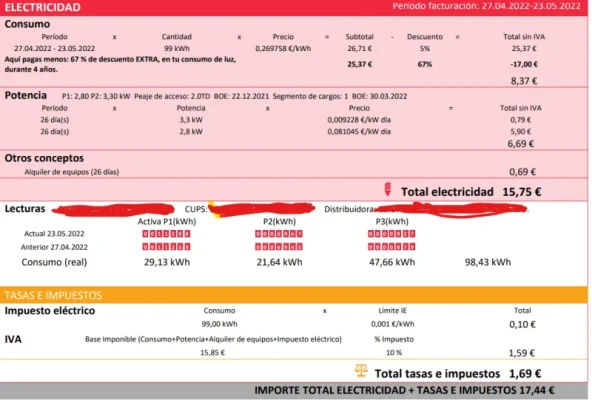Viewport: 592px width, 400px height.
Task: Select the '0,79 €' power charge
Action: pos(521,120)
